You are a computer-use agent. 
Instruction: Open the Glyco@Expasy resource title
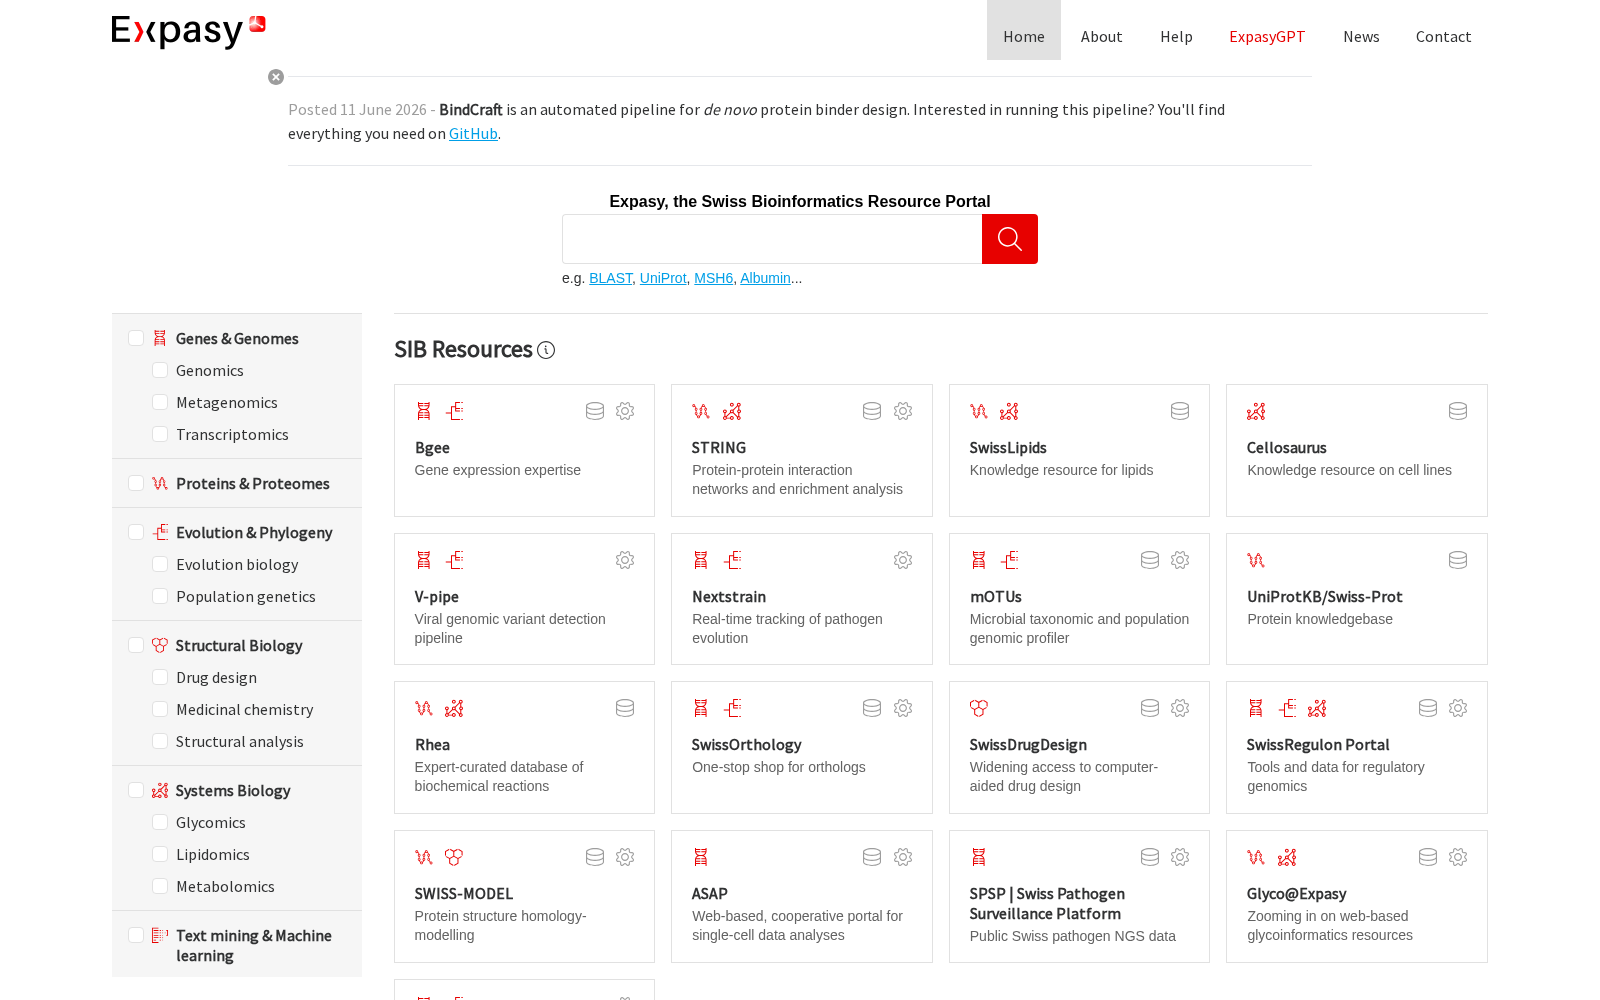click(x=1296, y=894)
